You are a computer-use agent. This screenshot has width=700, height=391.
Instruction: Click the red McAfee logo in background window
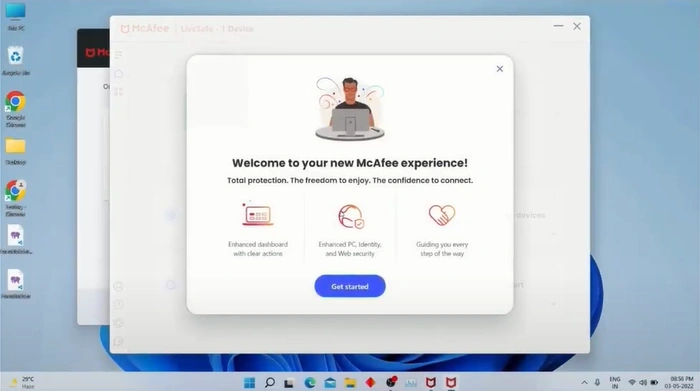click(x=96, y=53)
